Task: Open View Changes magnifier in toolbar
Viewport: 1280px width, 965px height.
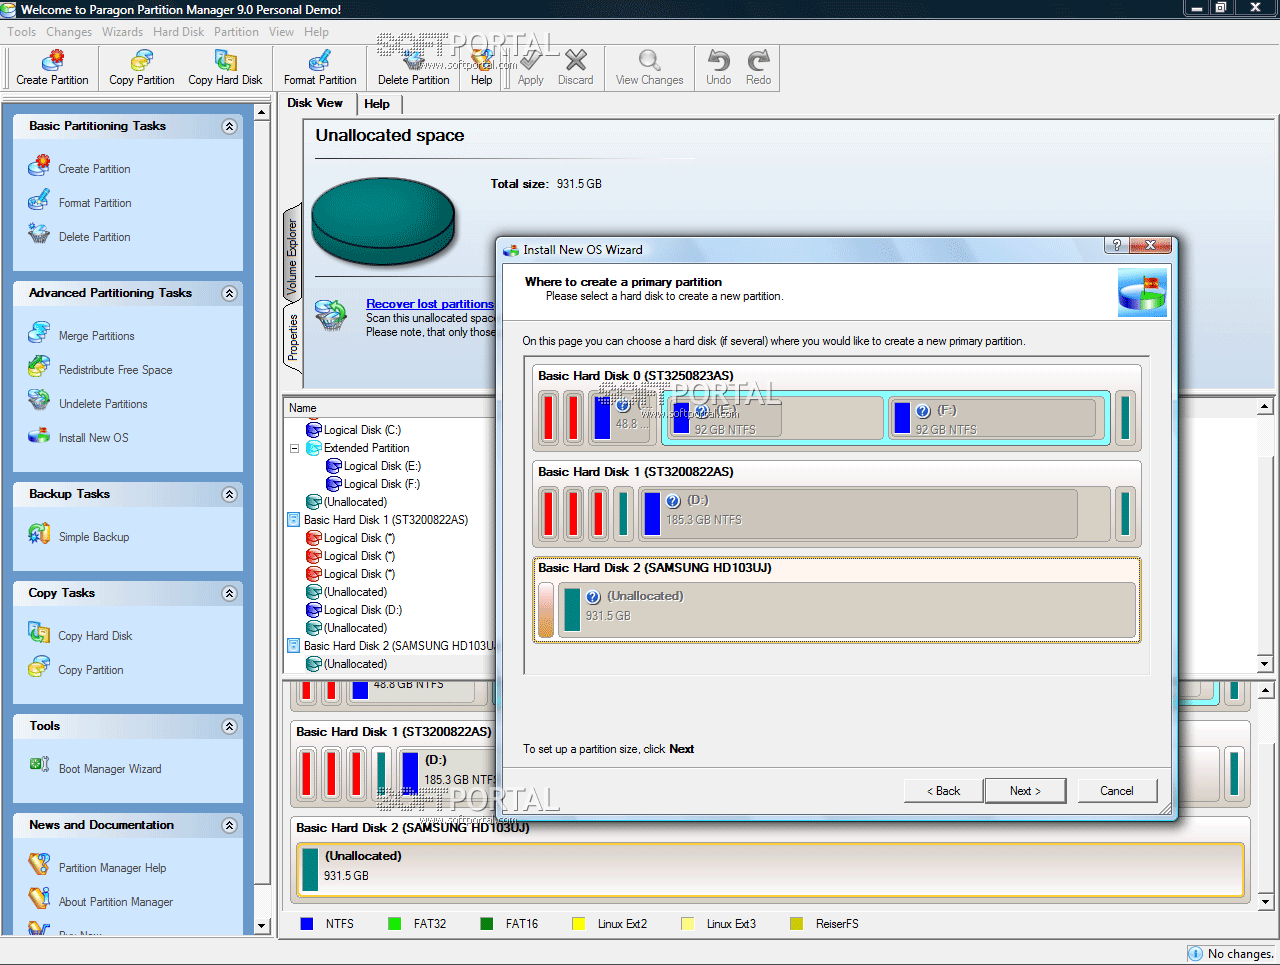Action: [650, 60]
